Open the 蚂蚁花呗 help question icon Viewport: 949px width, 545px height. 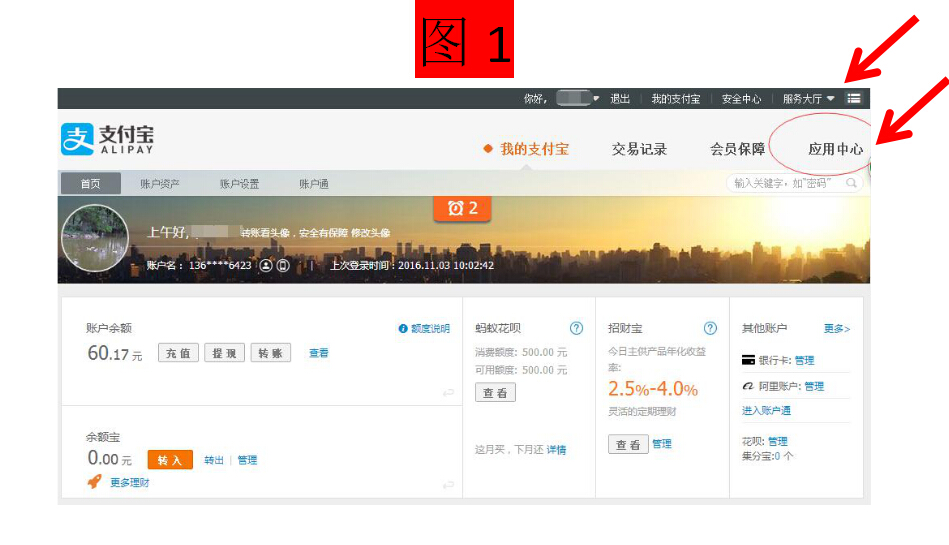576,328
